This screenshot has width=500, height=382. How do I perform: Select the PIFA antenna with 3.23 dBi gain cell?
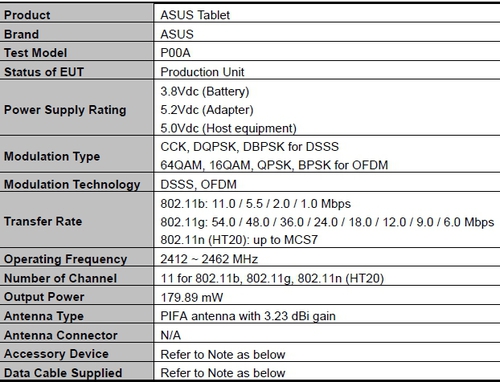(x=327, y=314)
